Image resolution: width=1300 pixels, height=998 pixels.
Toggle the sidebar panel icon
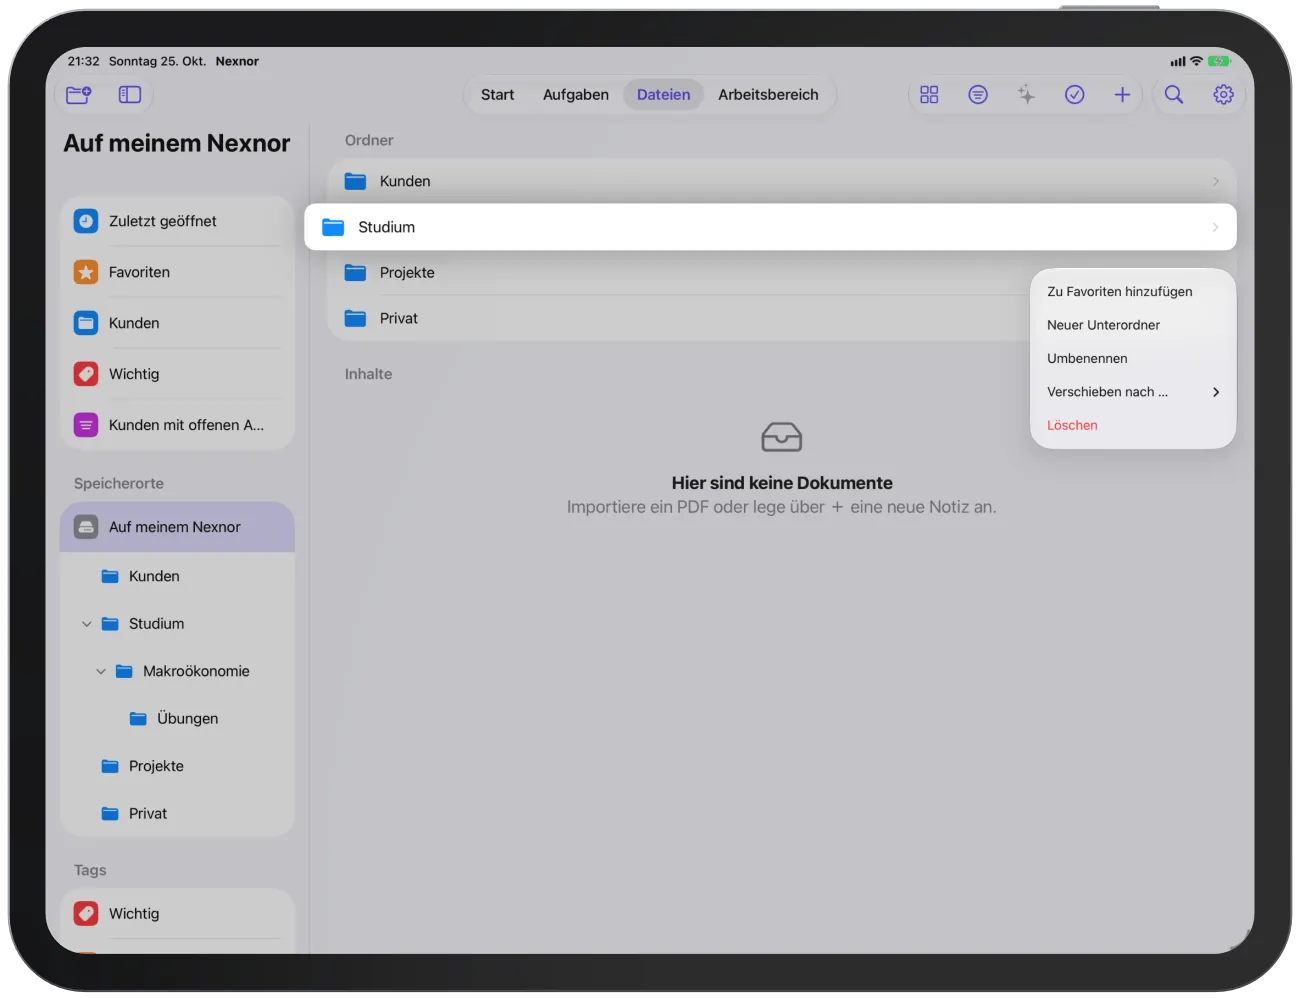130,95
